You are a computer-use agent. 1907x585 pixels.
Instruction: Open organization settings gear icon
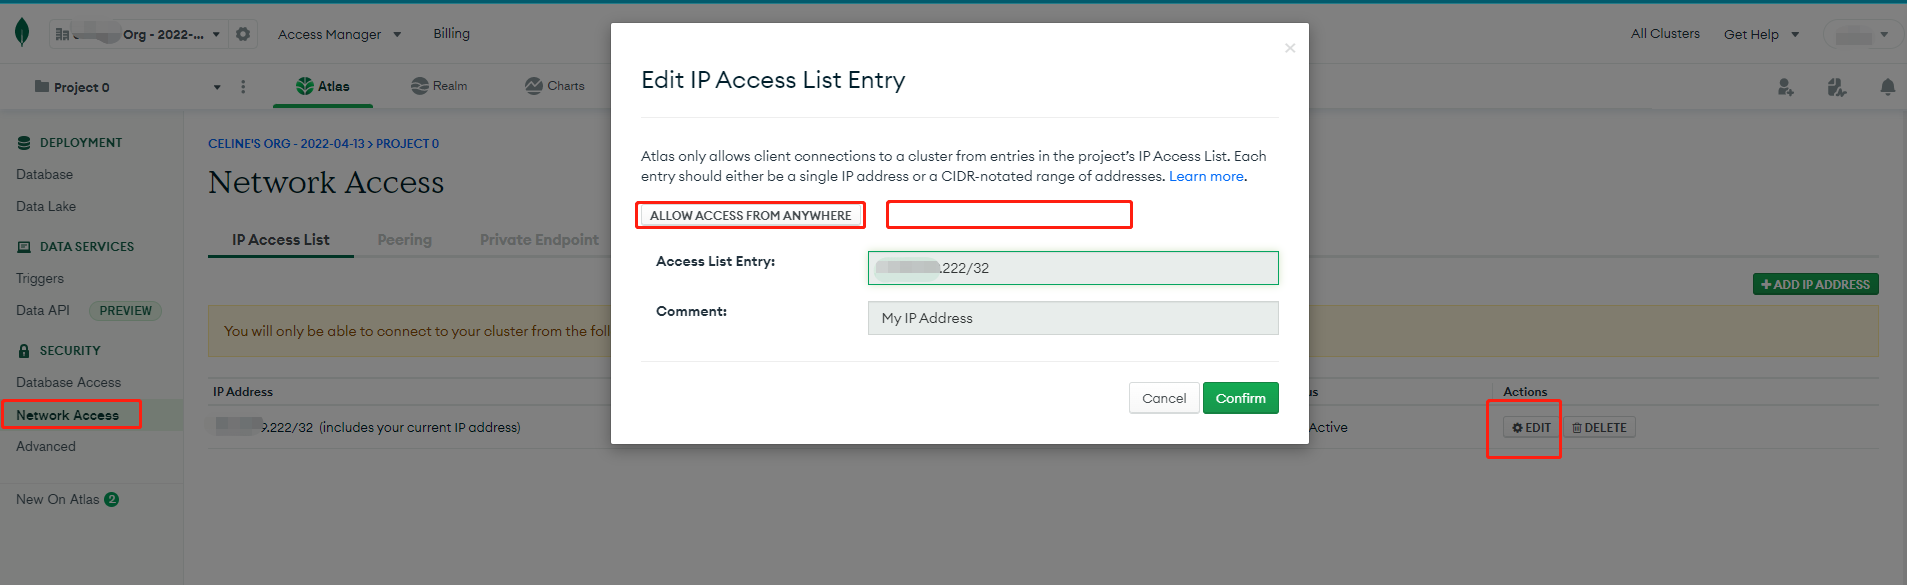(243, 34)
